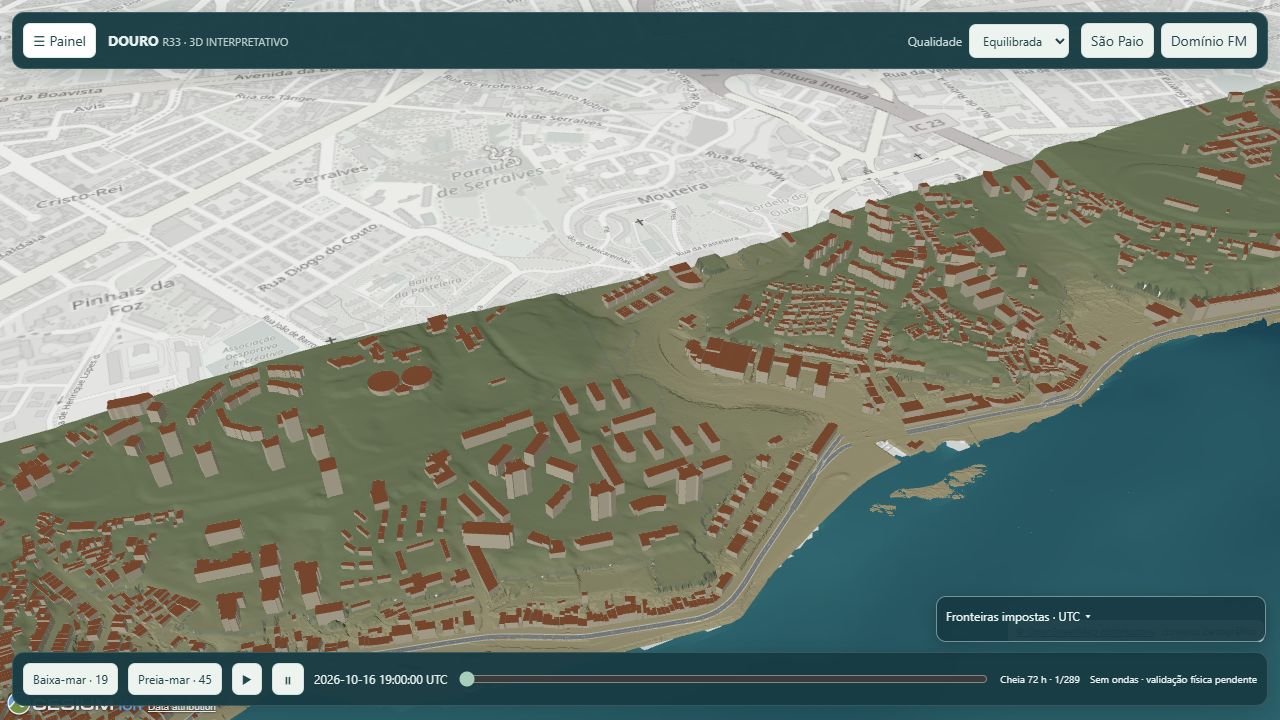The width and height of the screenshot is (1280, 720).
Task: Pause the simulation with the pause icon
Action: (287, 679)
